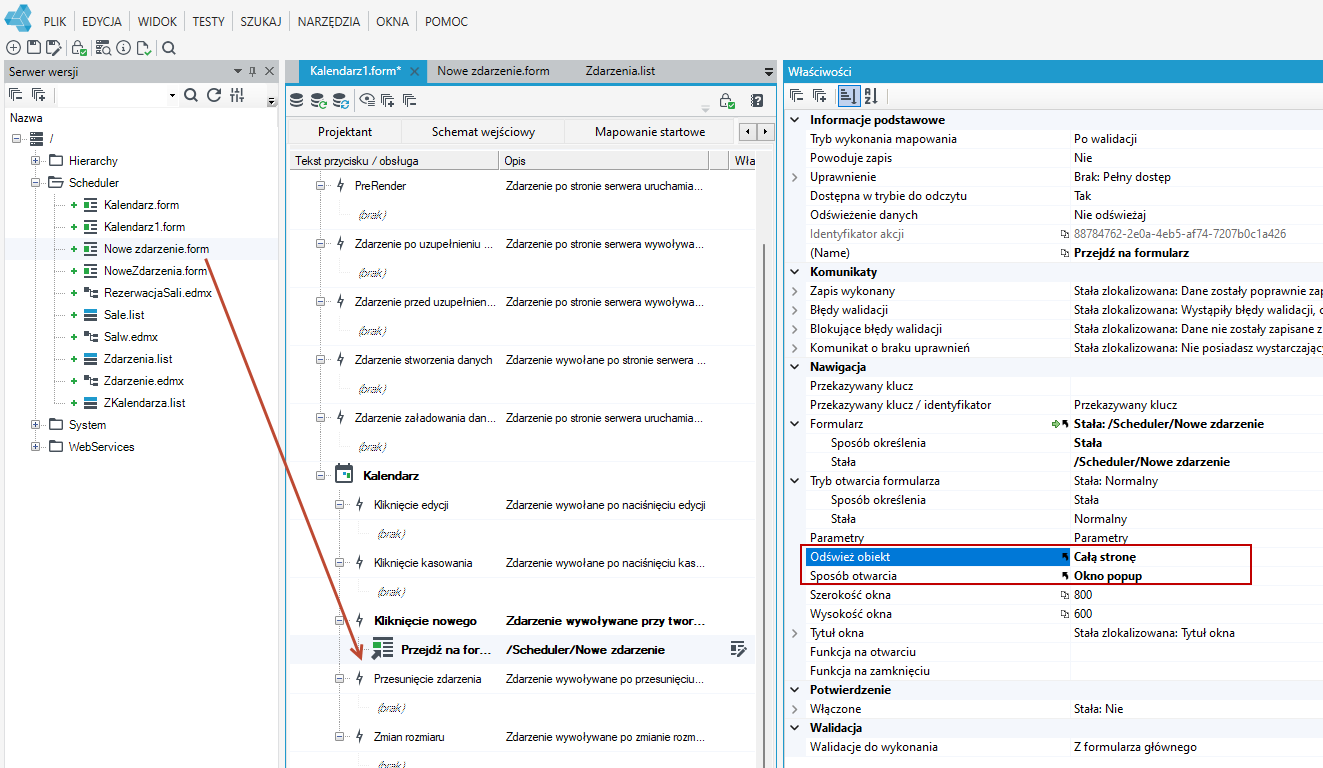Viewport: 1323px width, 768px height.
Task: Collapse the Komunikaty property section
Action: [x=795, y=272]
